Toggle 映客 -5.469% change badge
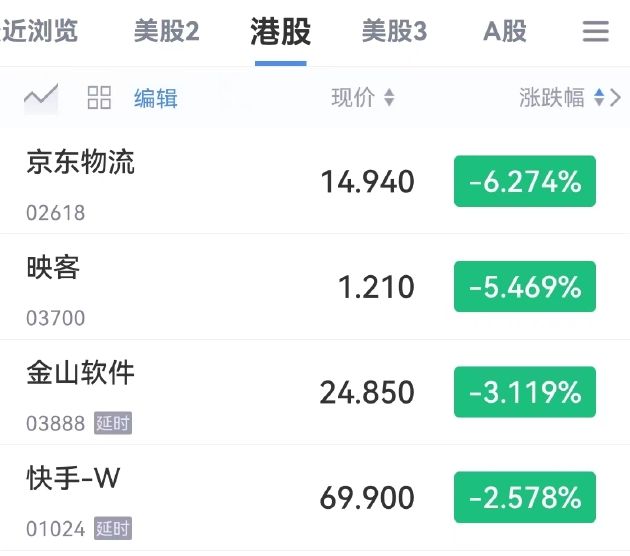The image size is (630, 556). 524,287
